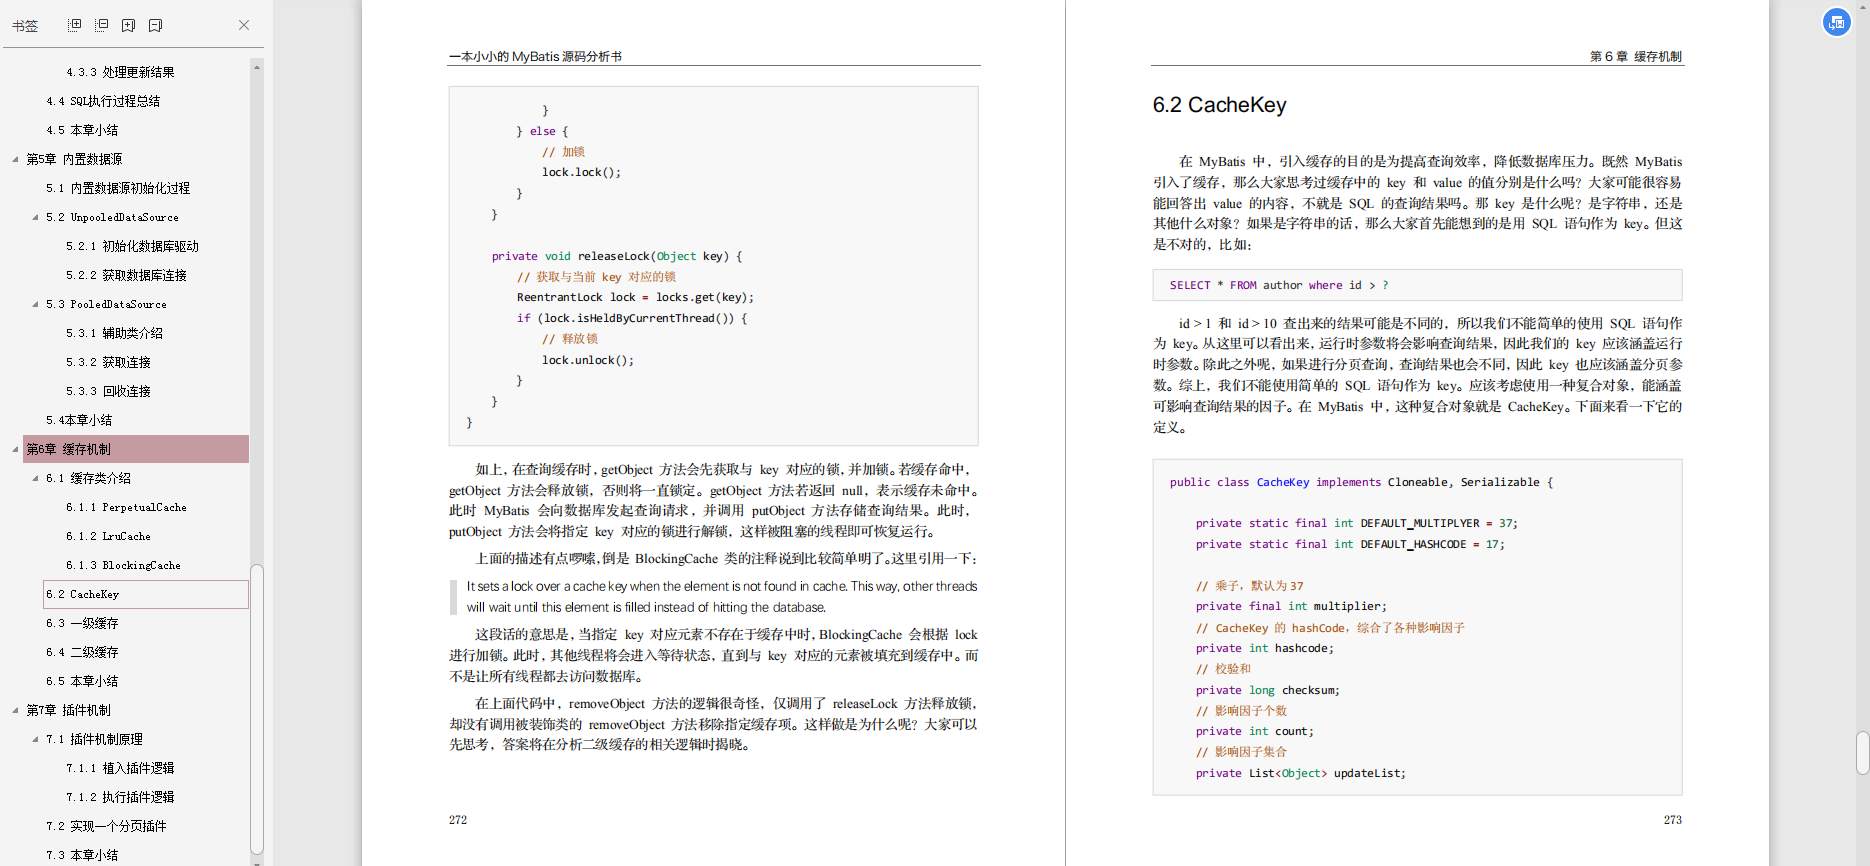The image size is (1870, 866).
Task: Jump to bookmark 7.2 实现一个分页插件
Action: 106,826
